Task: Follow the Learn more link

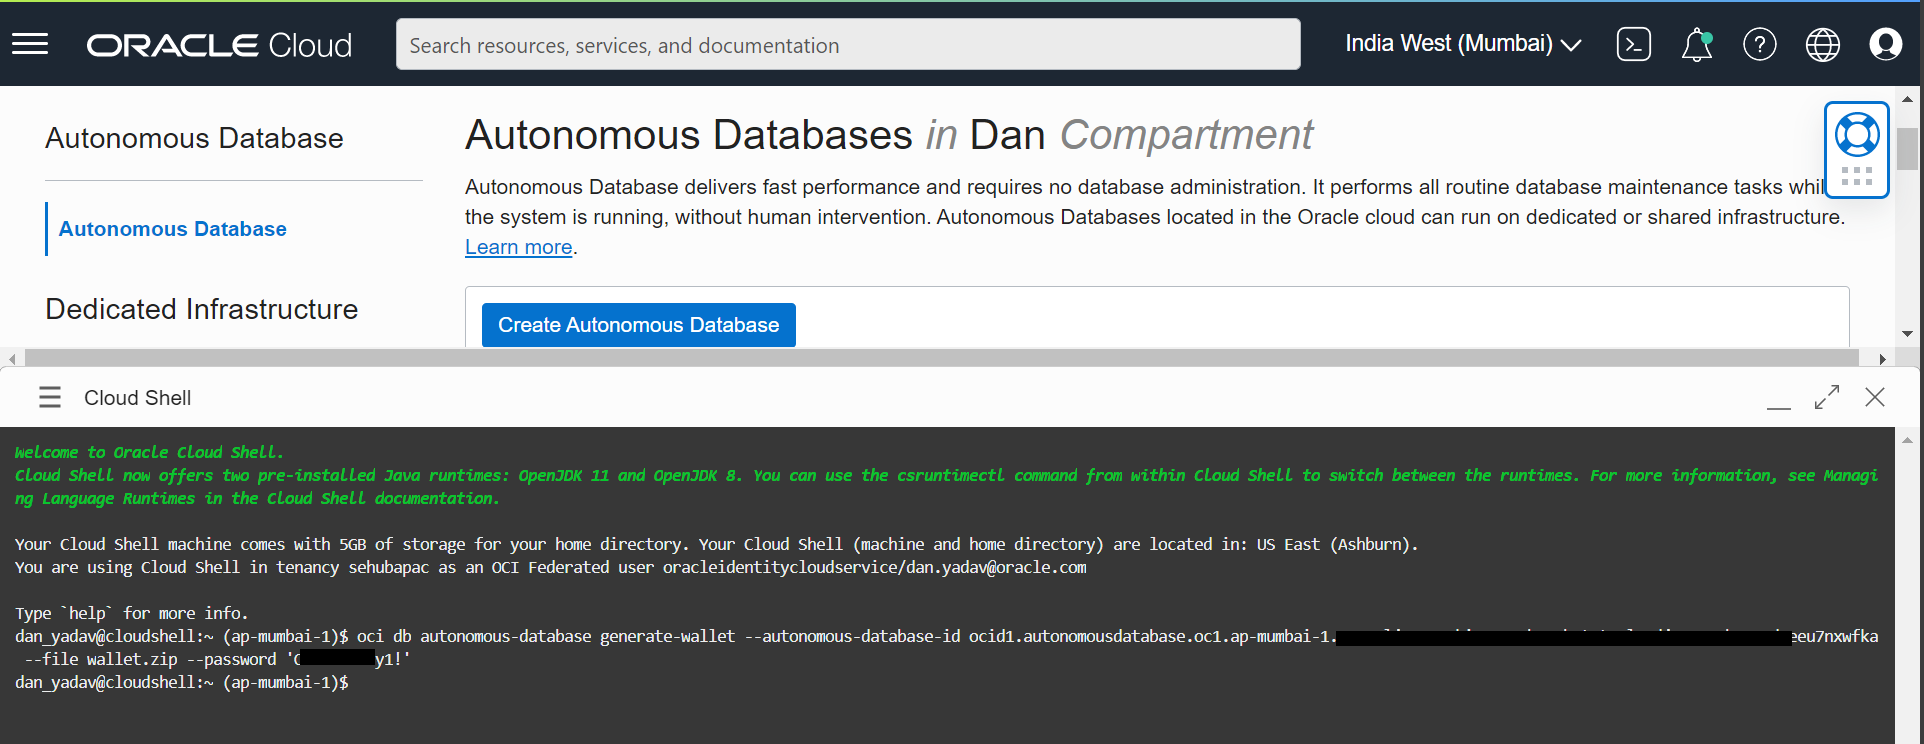Action: [x=518, y=247]
